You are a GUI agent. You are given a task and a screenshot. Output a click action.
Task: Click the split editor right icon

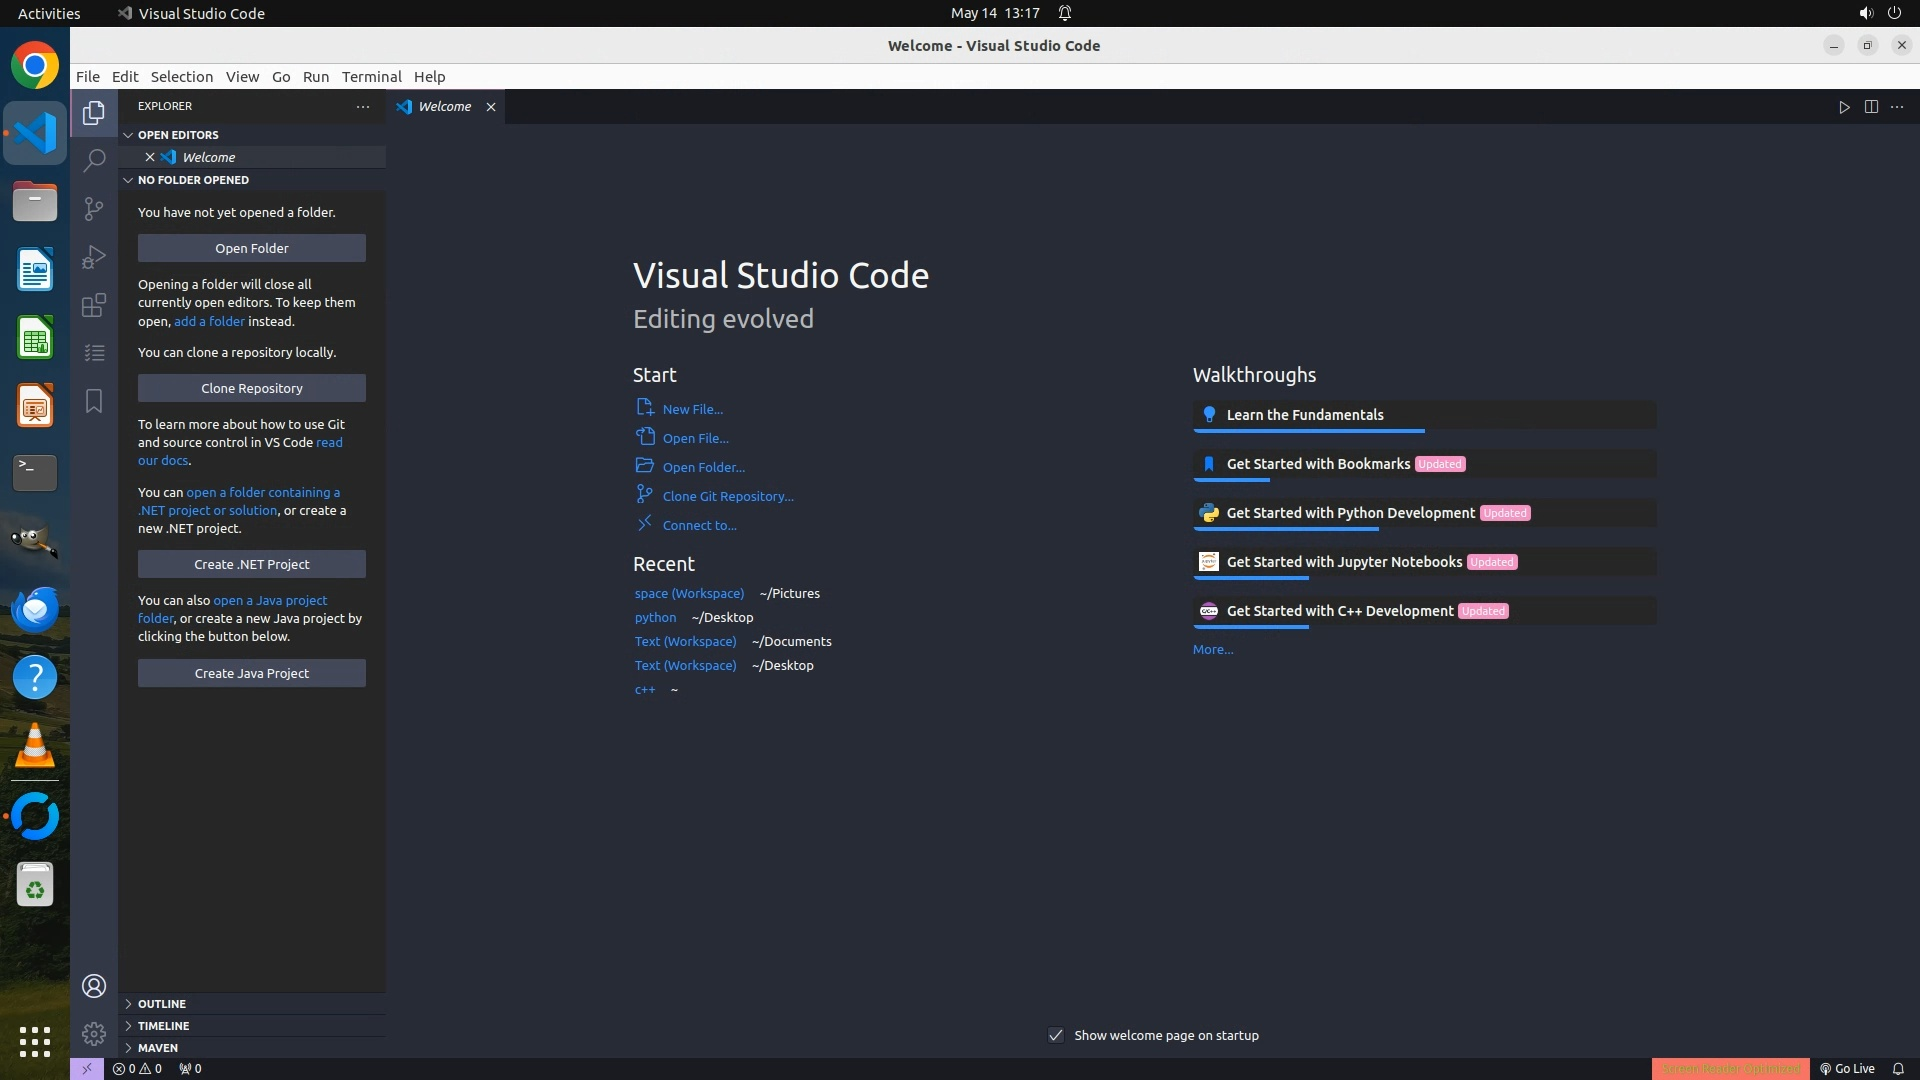(1871, 107)
